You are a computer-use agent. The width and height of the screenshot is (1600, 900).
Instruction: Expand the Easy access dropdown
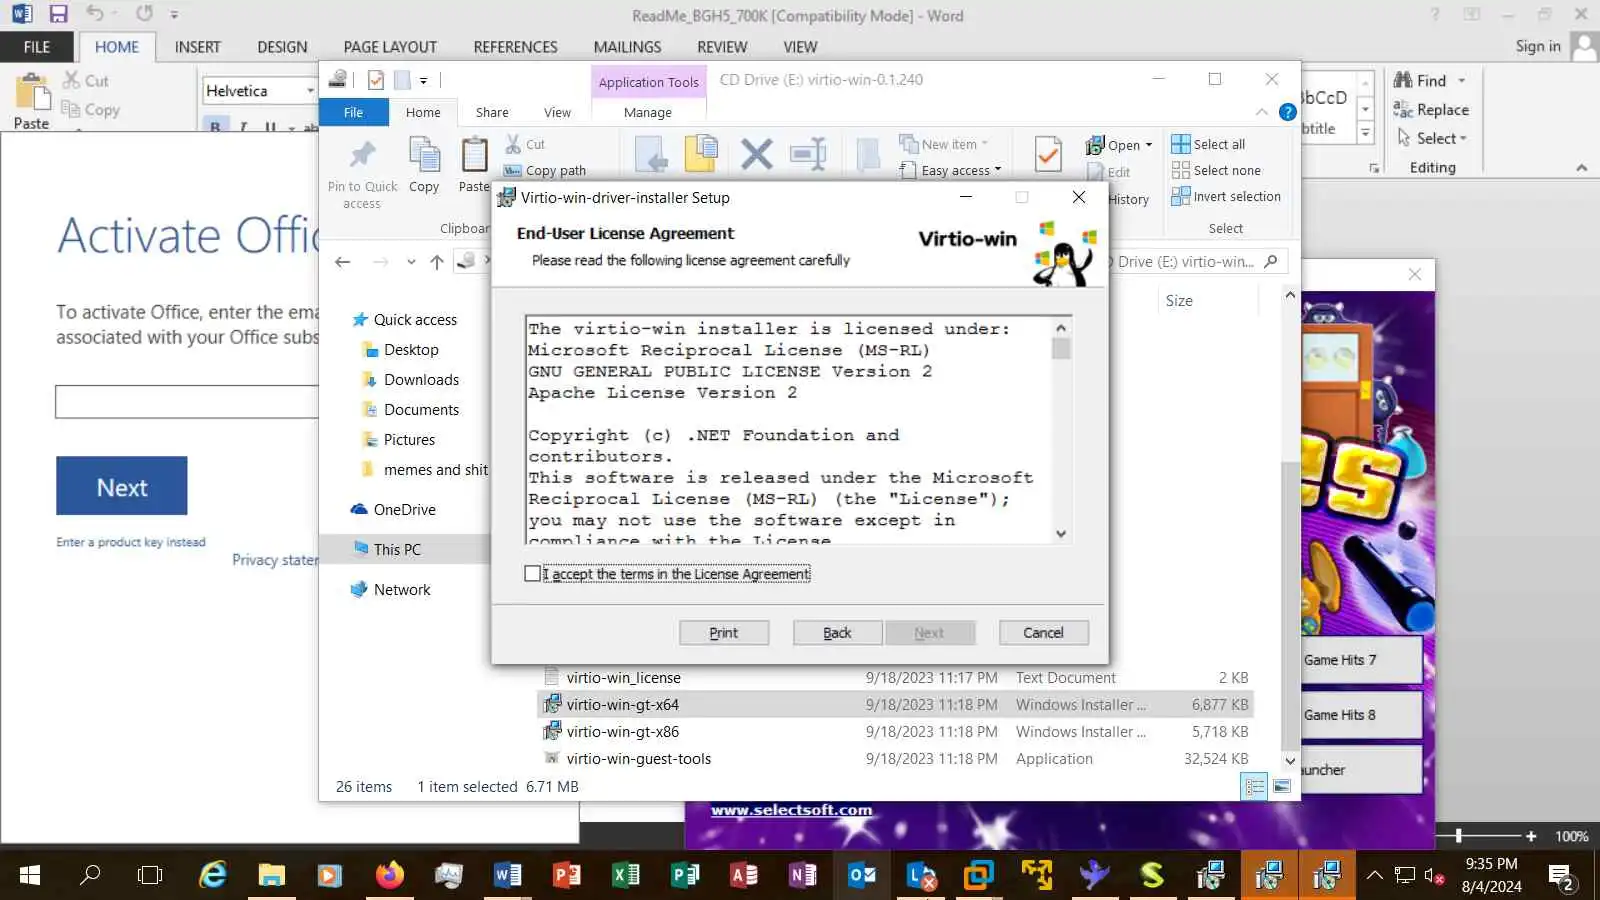point(950,170)
